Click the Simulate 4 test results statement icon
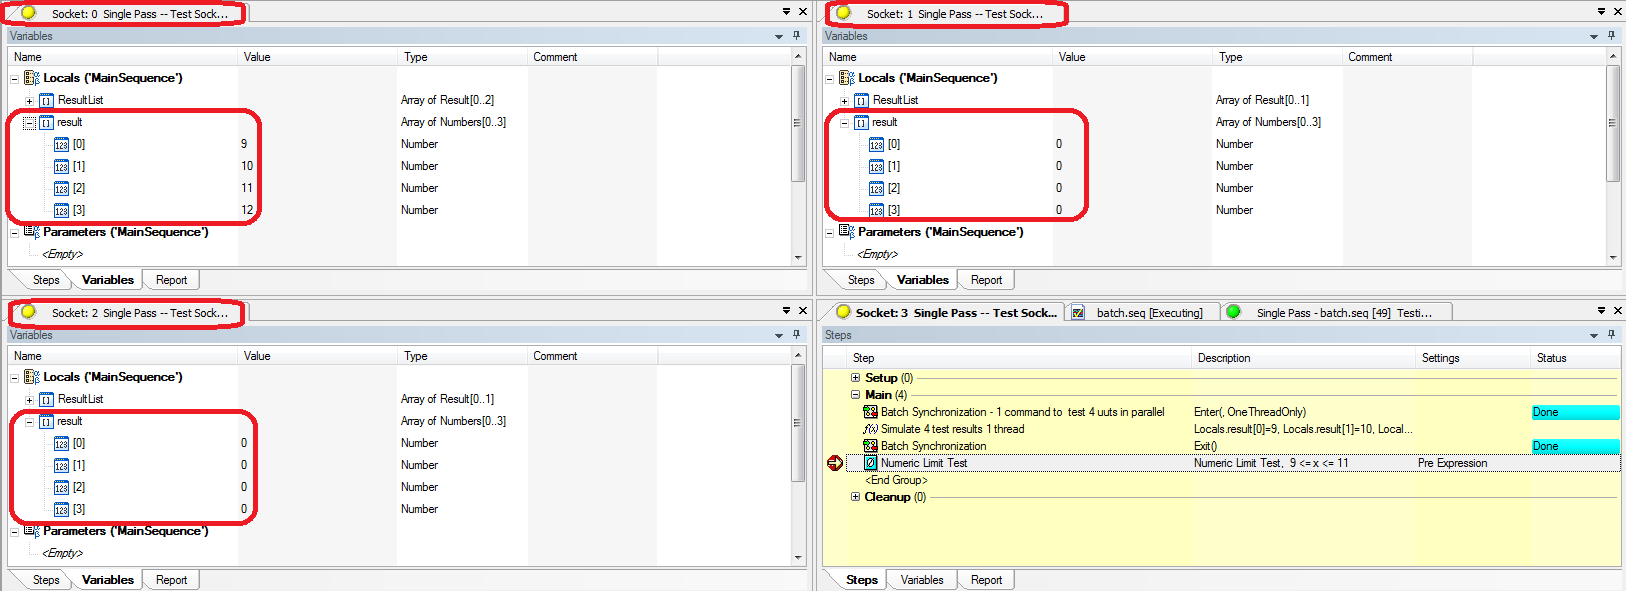Viewport: 1626px width, 593px height. [870, 429]
